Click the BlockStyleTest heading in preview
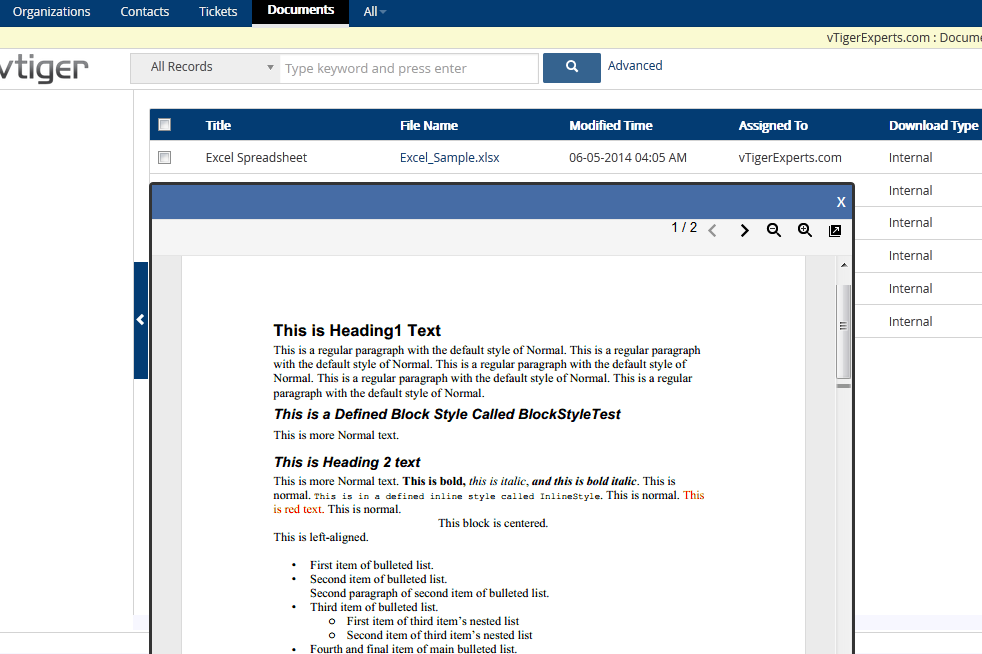The height and width of the screenshot is (654, 982). [447, 414]
